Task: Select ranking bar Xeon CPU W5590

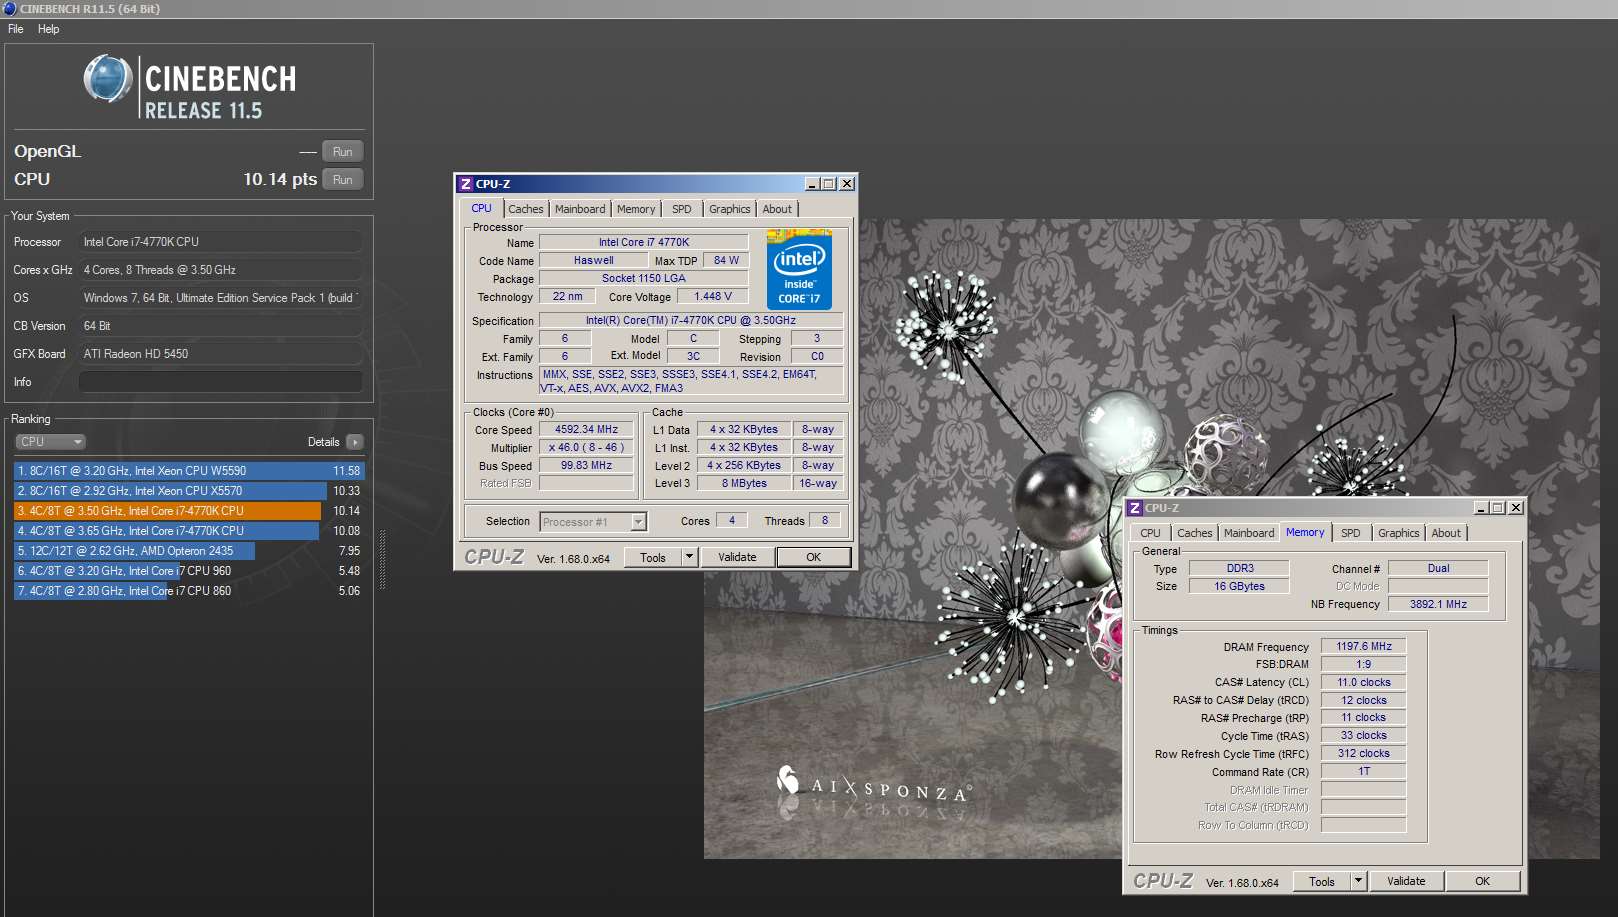Action: (189, 471)
